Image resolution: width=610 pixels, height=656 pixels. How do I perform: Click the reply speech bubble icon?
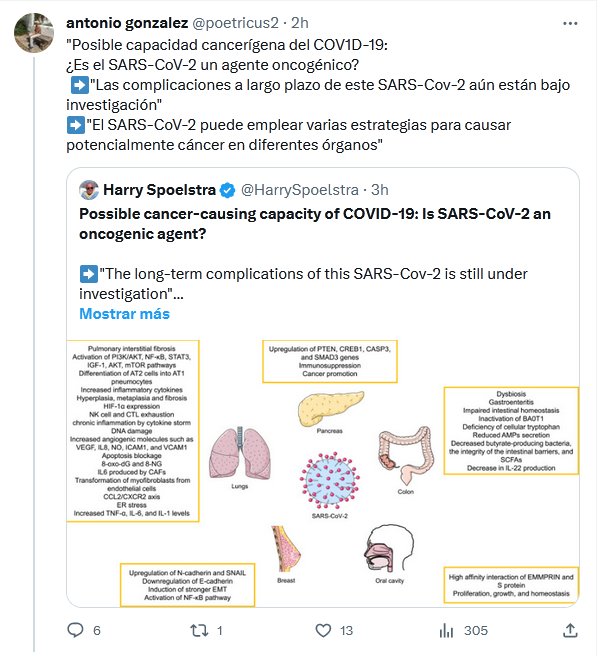(x=74, y=630)
